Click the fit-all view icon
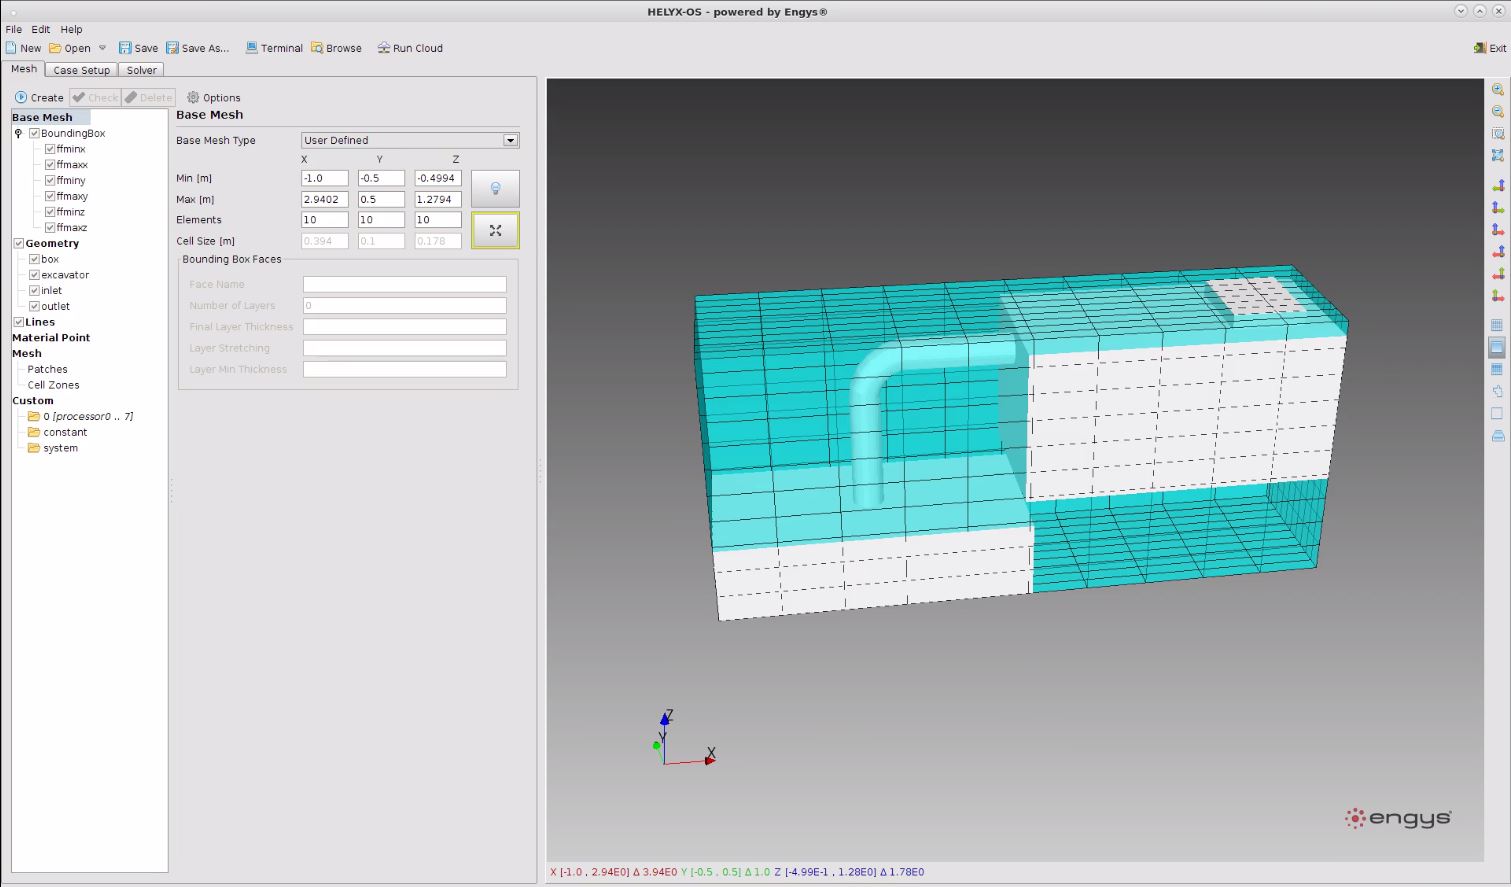Image resolution: width=1511 pixels, height=887 pixels. pyautogui.click(x=1497, y=156)
